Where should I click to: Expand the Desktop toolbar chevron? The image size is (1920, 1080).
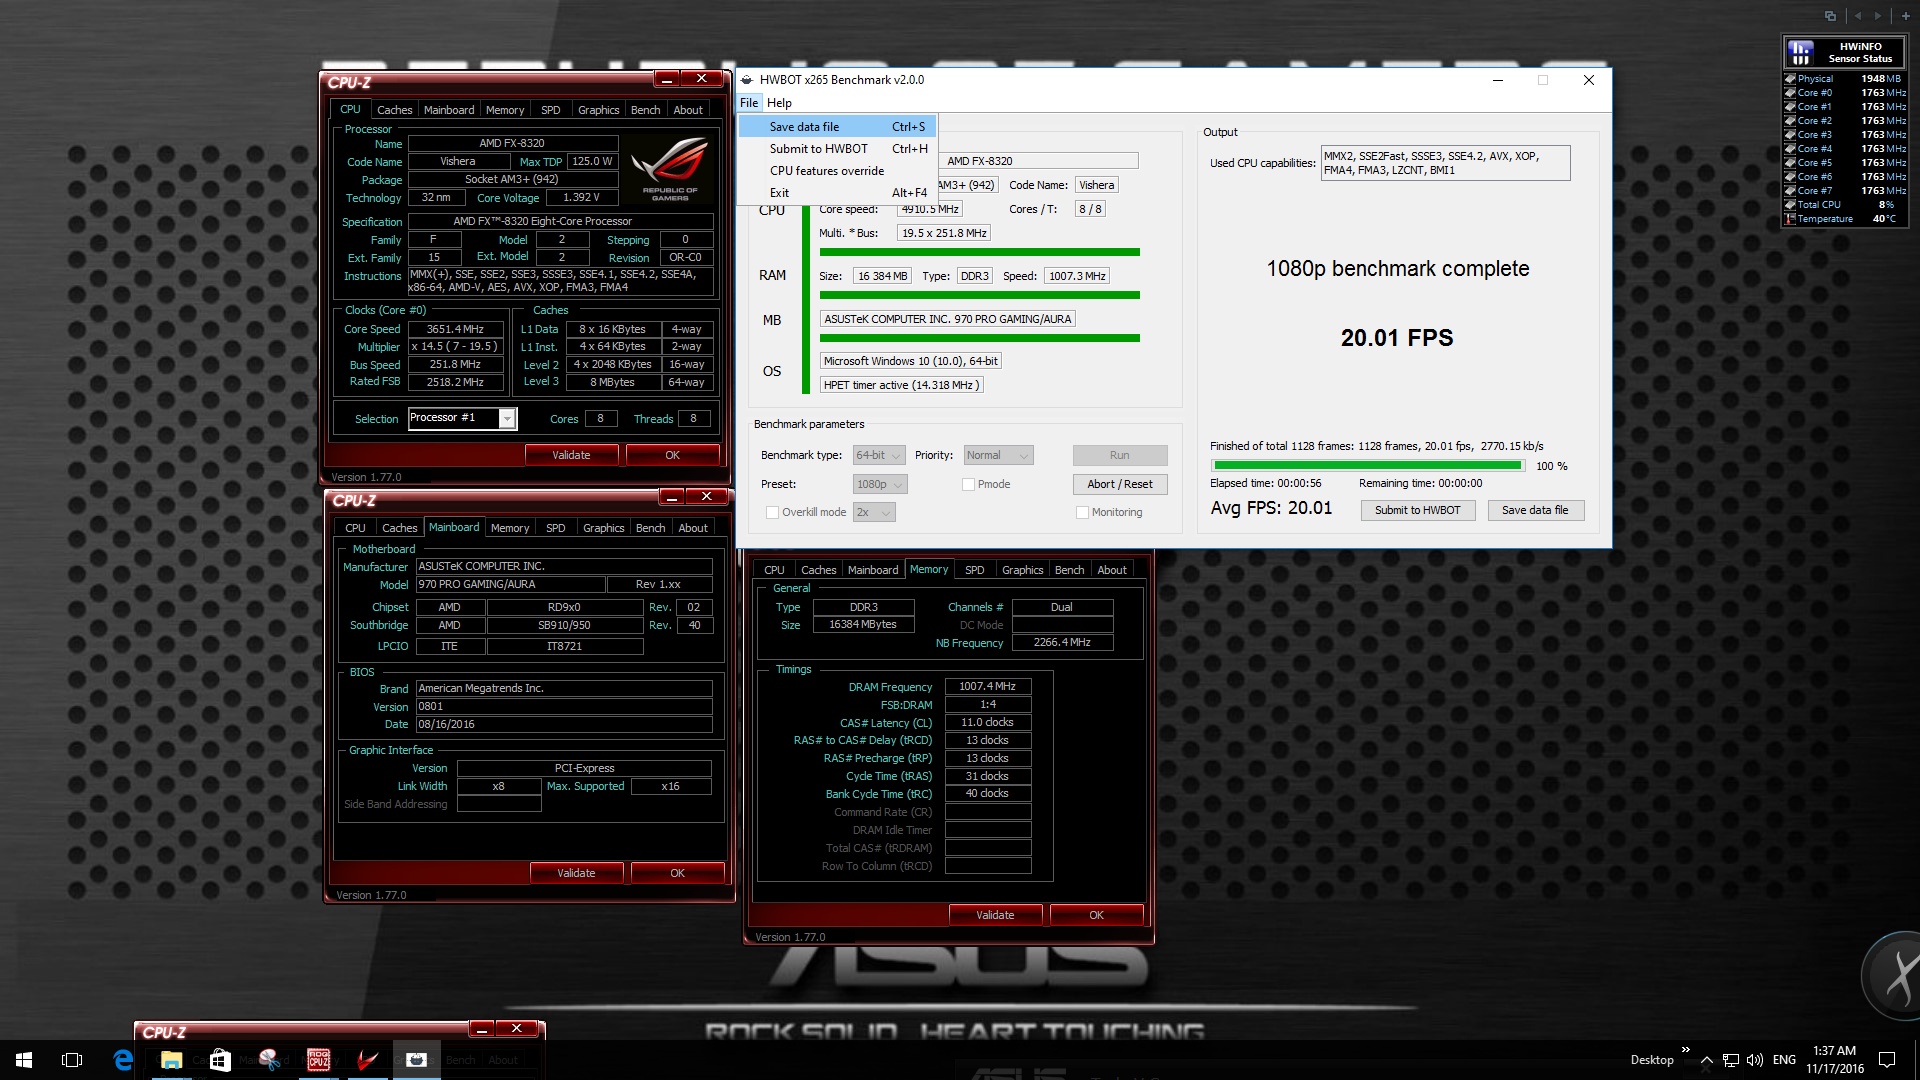1685,1050
